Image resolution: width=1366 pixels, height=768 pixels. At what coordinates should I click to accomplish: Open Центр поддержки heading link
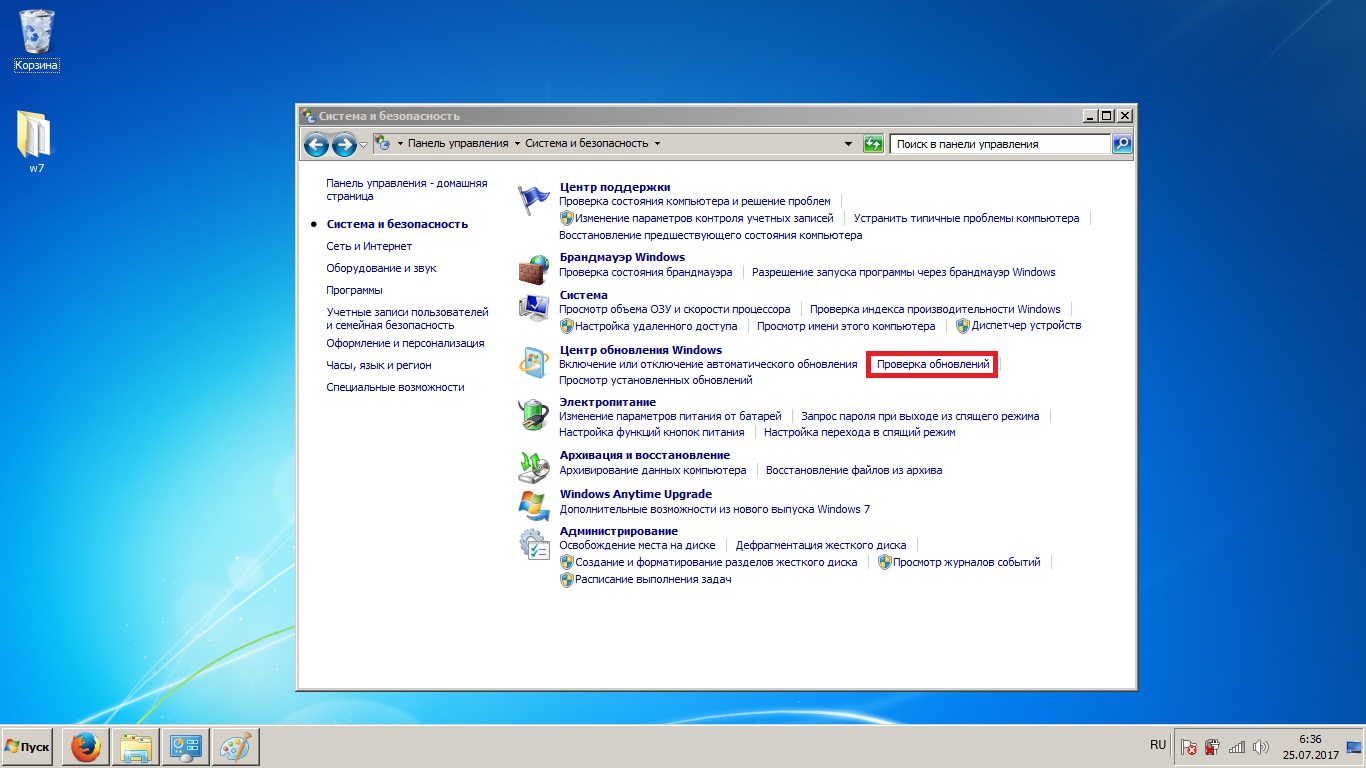[615, 187]
